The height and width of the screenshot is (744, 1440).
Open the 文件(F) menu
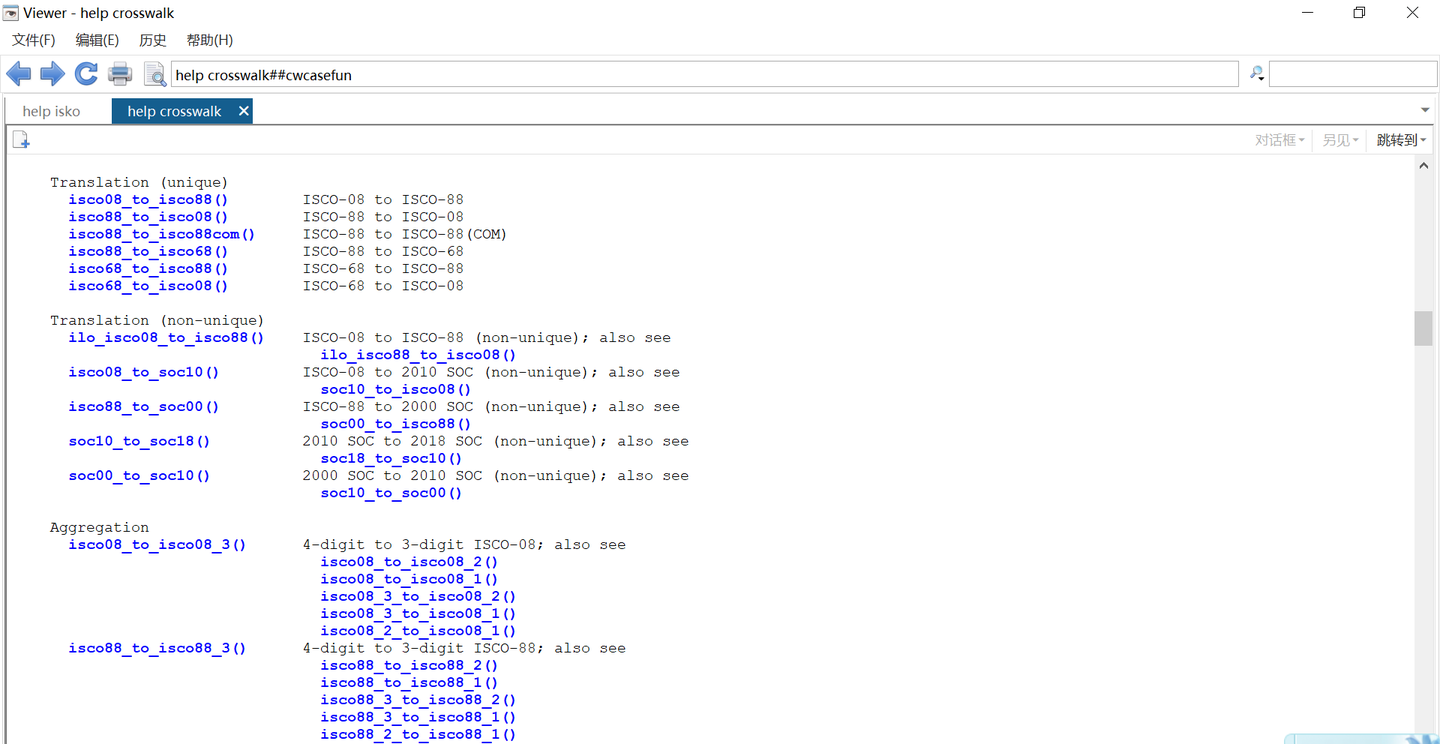[33, 40]
